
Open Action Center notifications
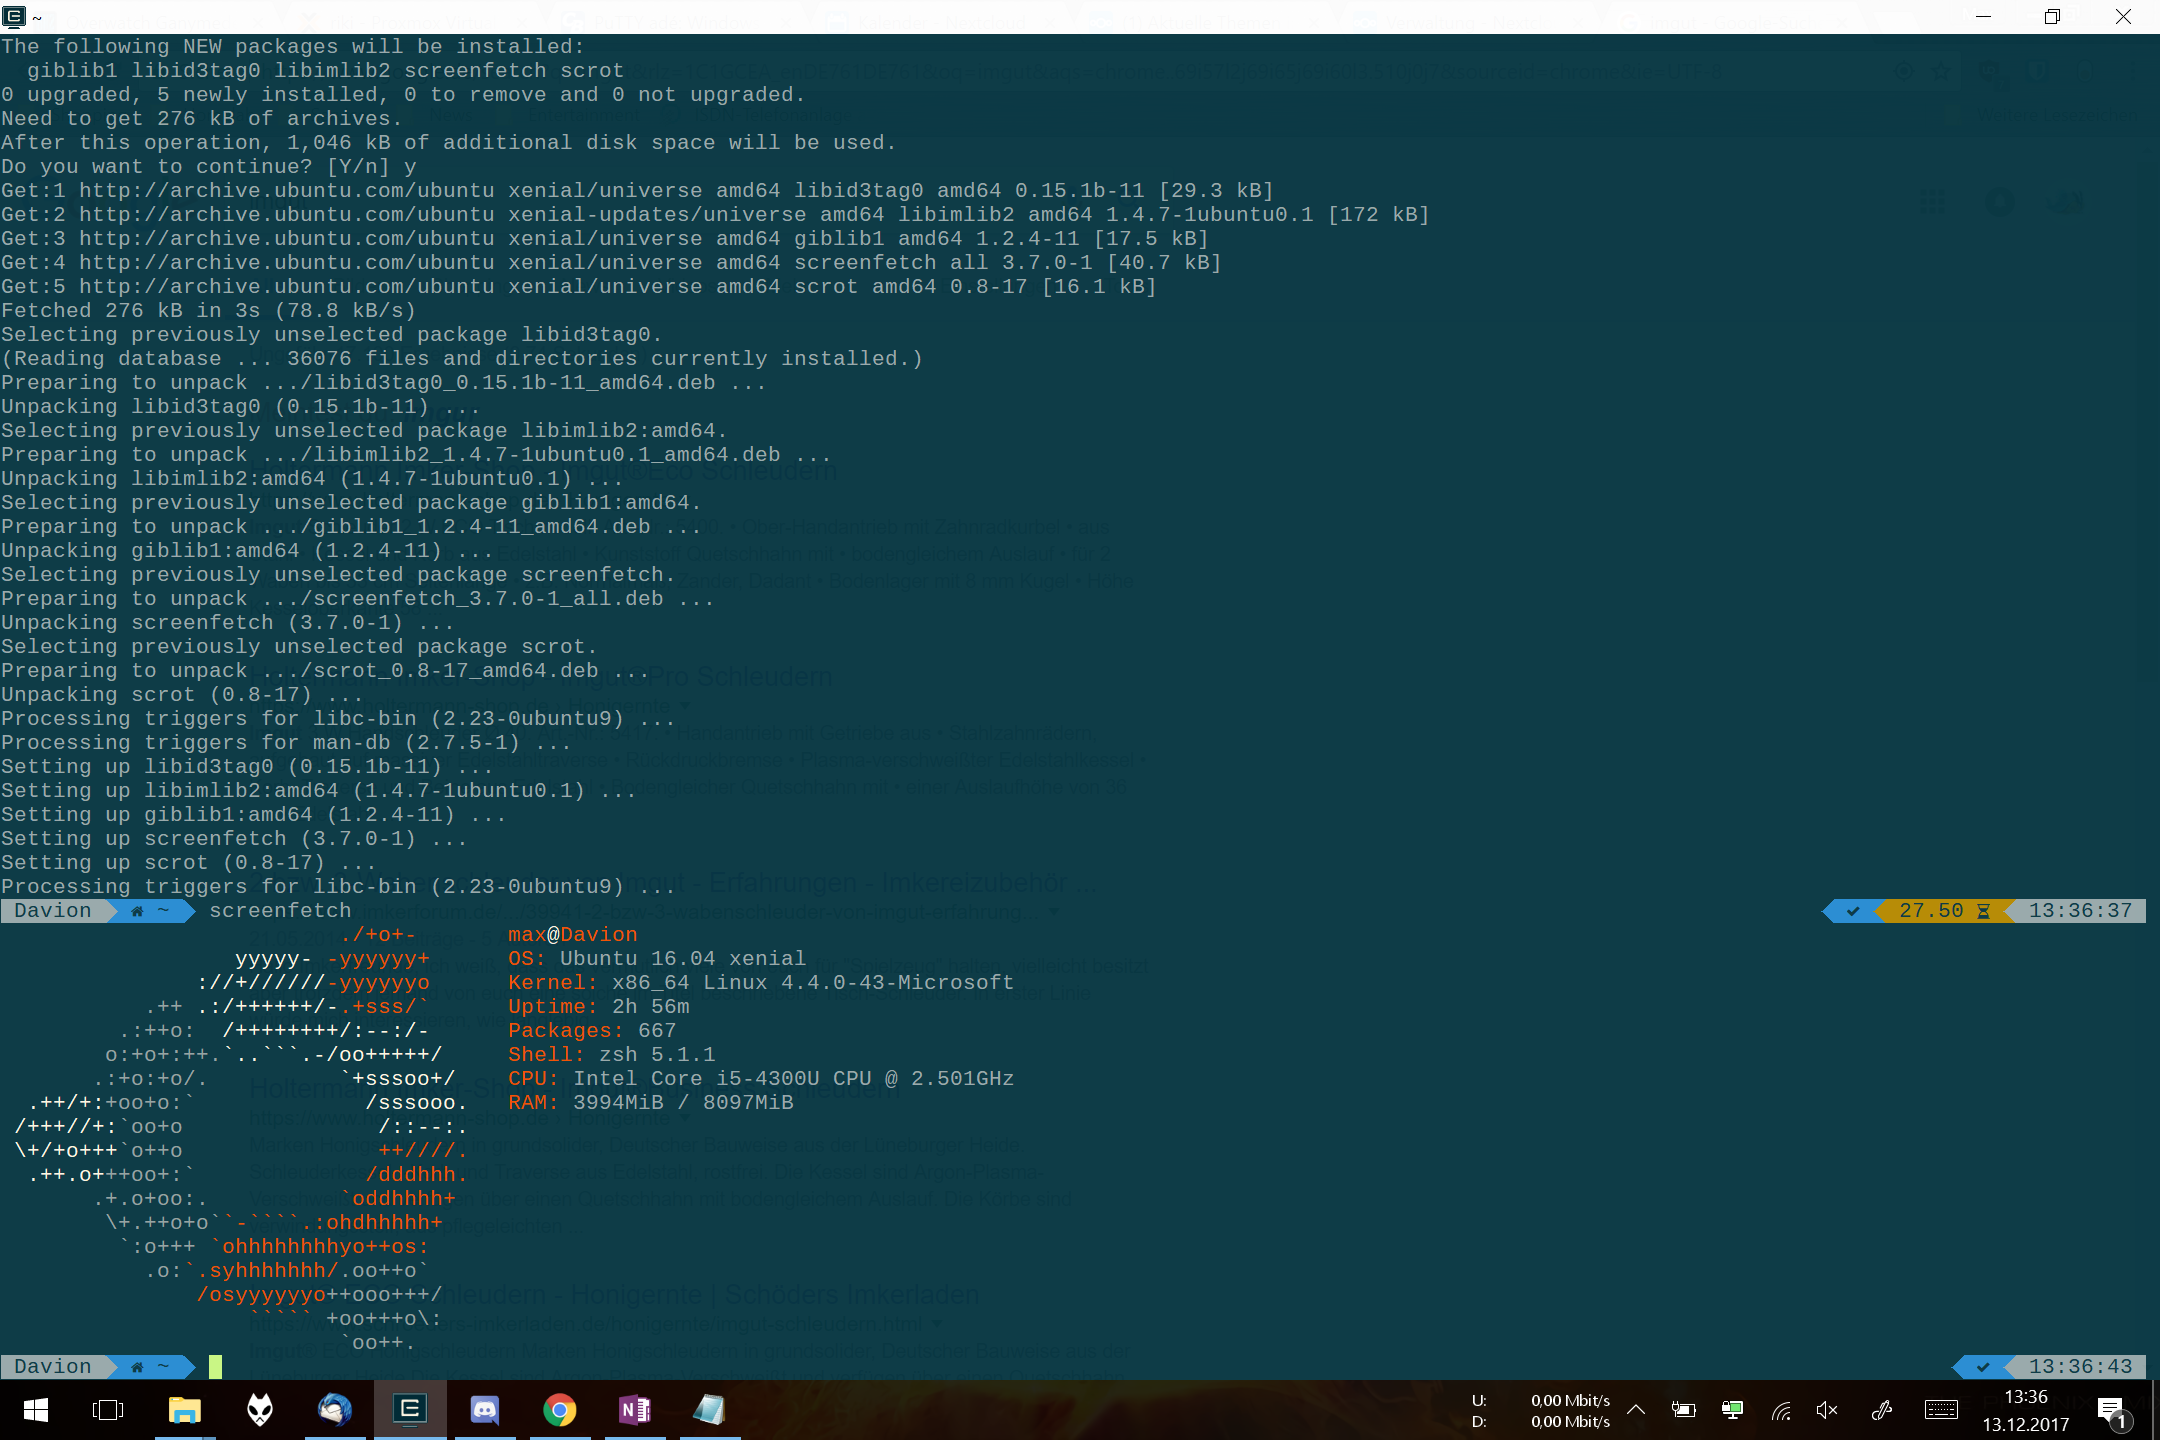point(2111,1410)
